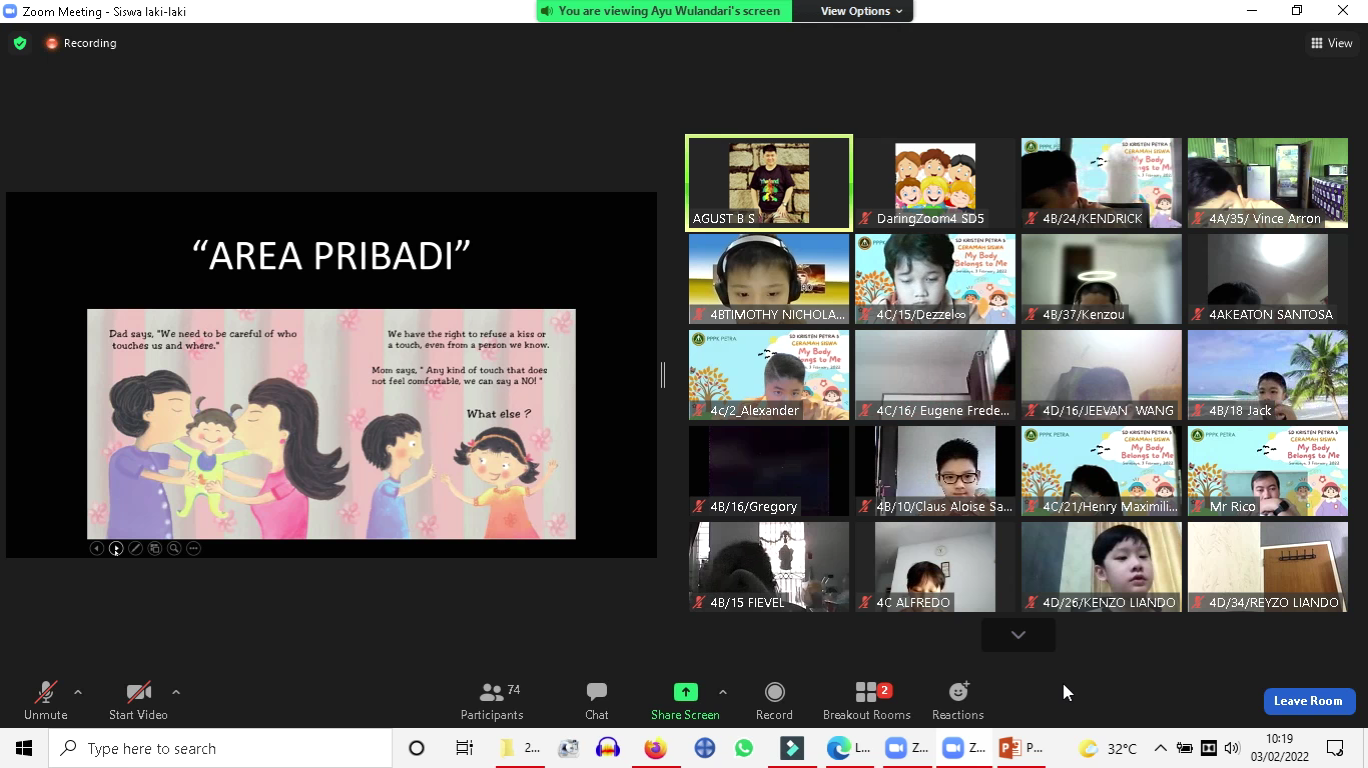
Task: Open WhatsApp from the taskbar
Action: (x=743, y=748)
